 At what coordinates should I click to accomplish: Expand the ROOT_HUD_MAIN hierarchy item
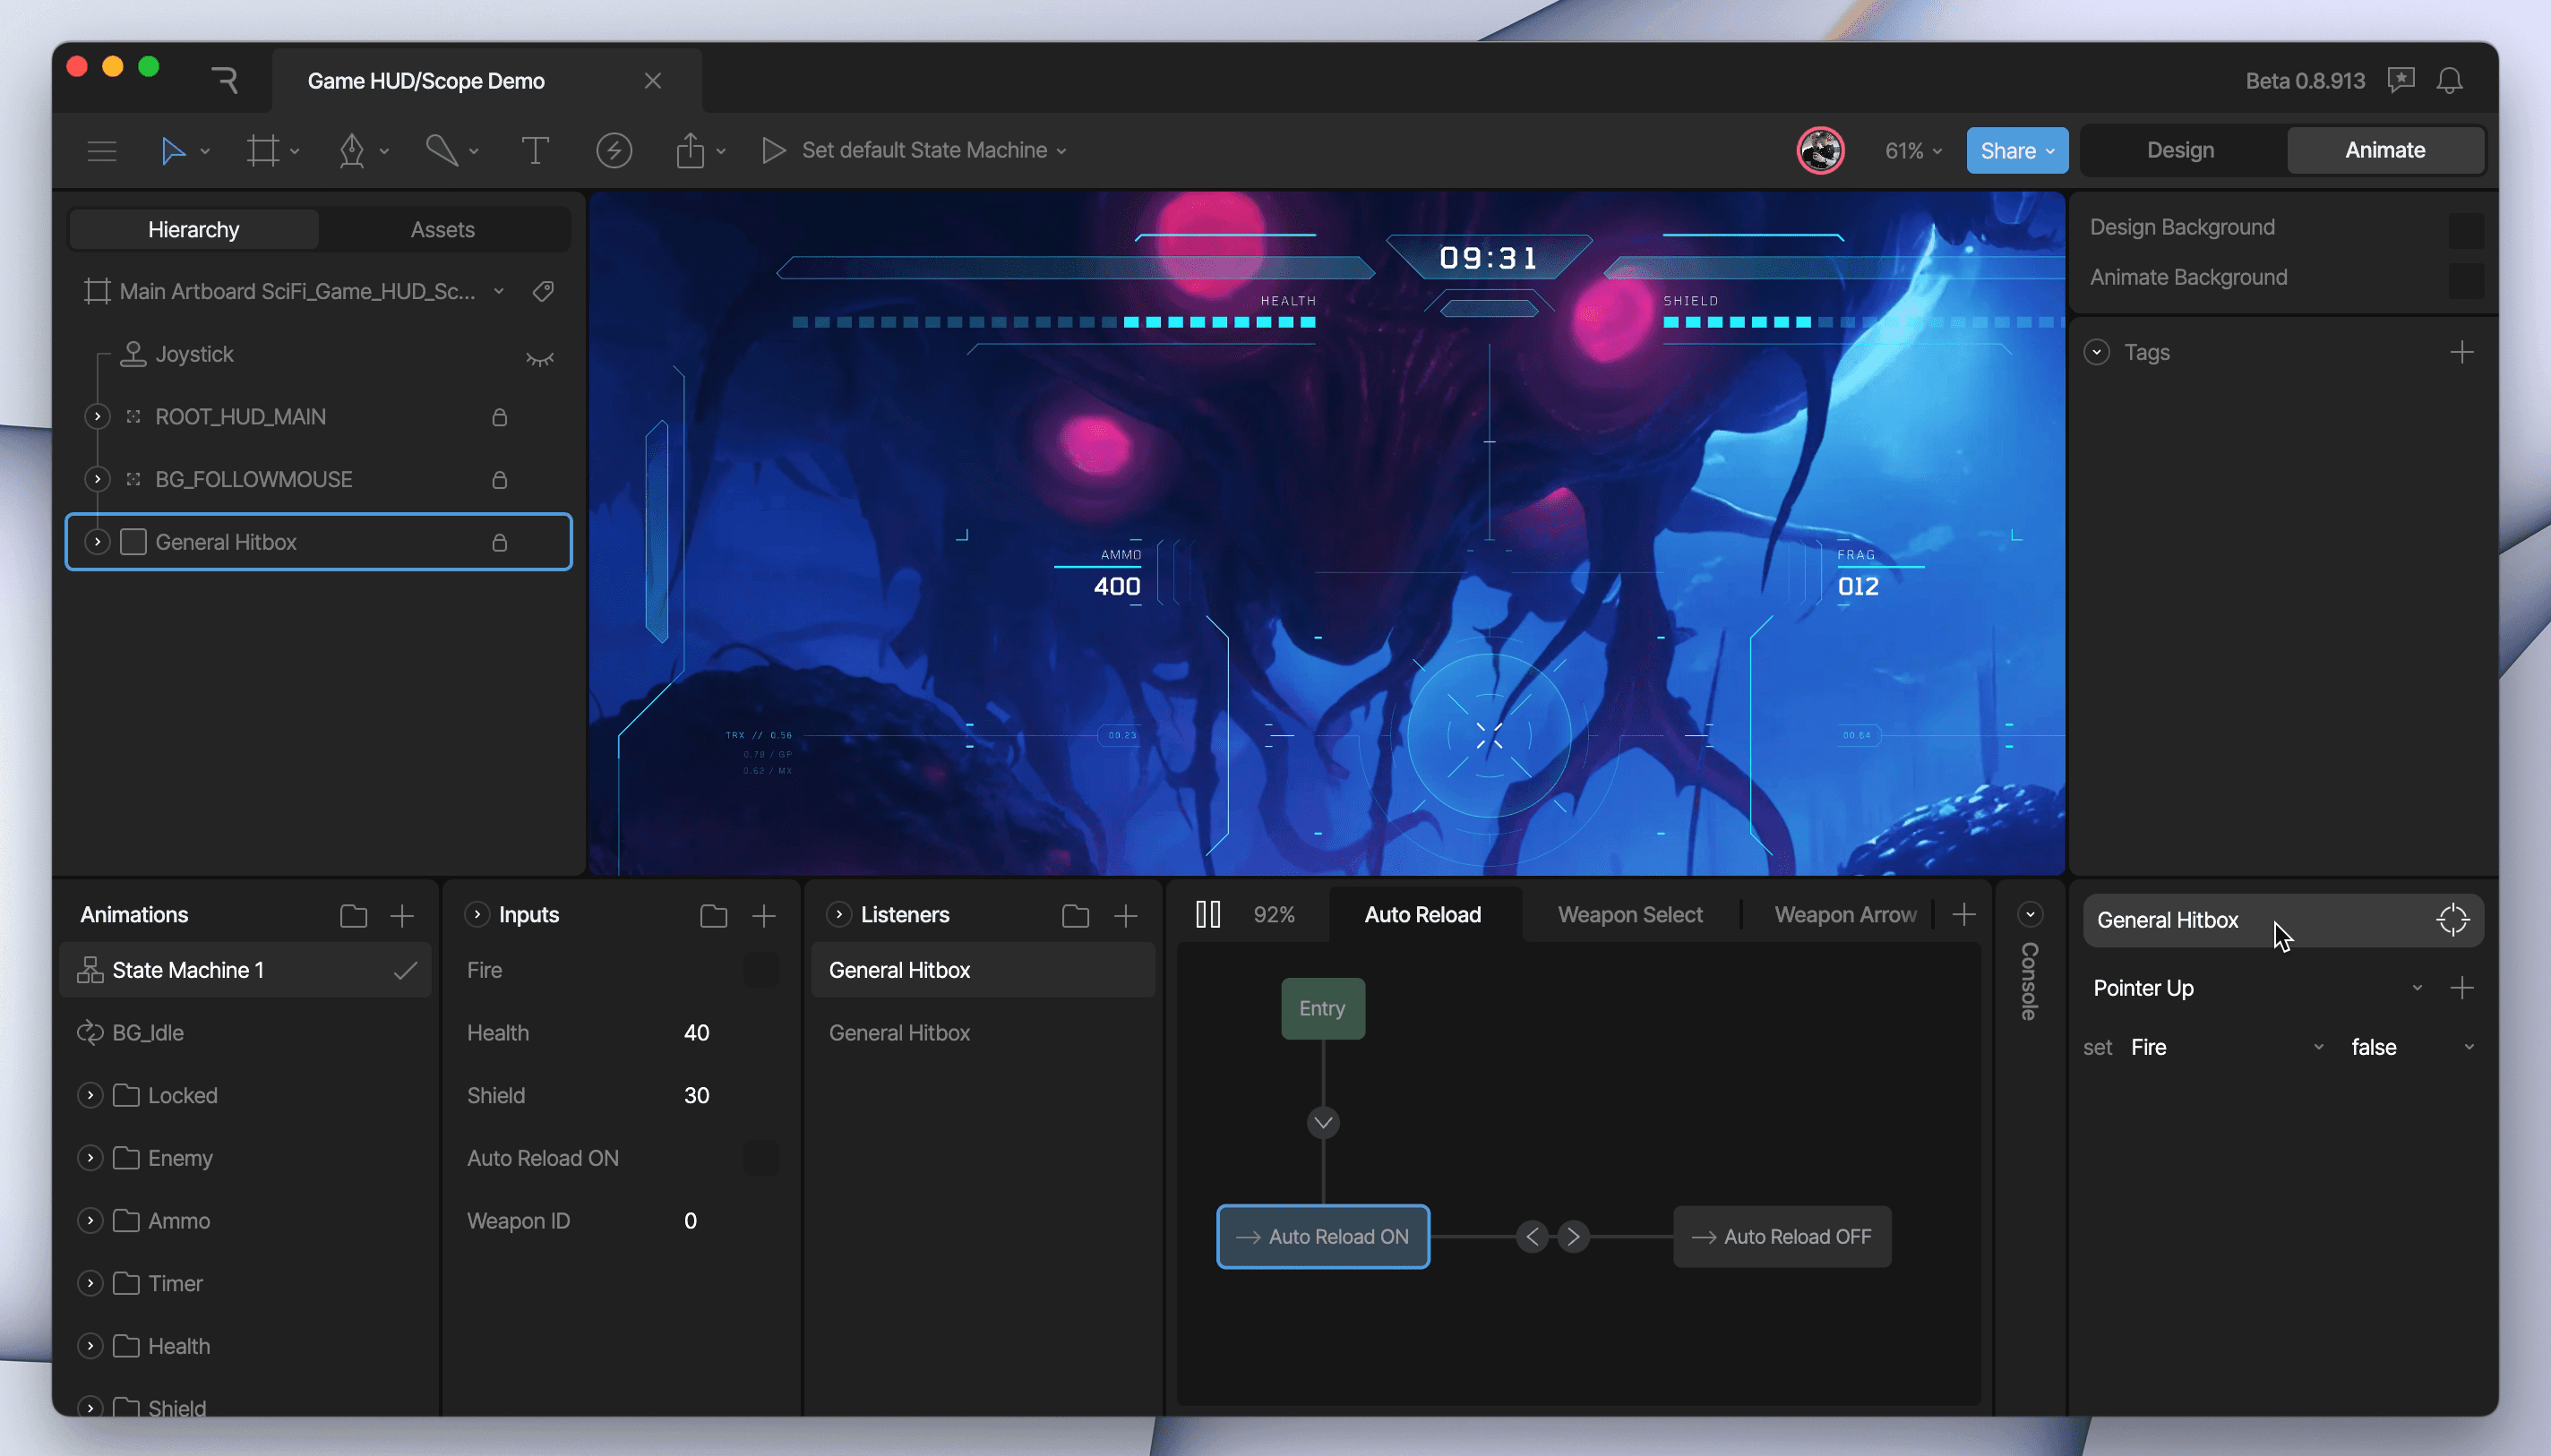pos(97,416)
